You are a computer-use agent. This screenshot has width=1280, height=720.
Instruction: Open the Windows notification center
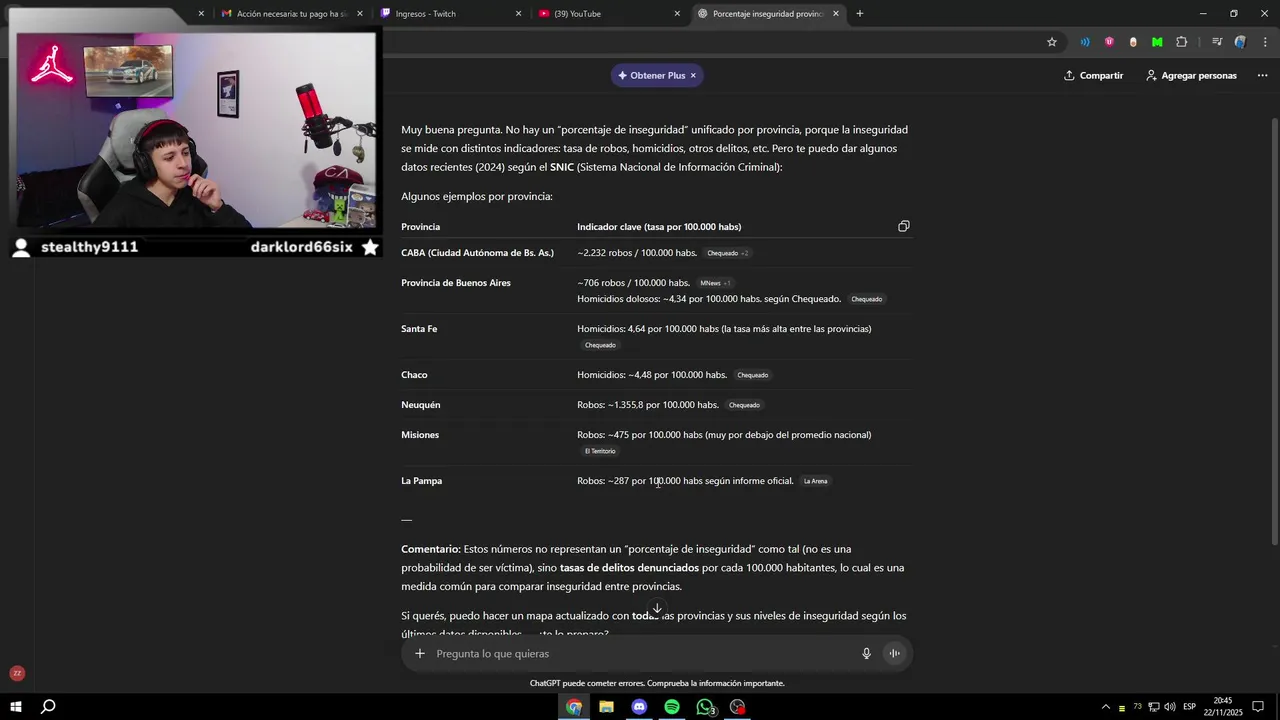coord(1258,707)
